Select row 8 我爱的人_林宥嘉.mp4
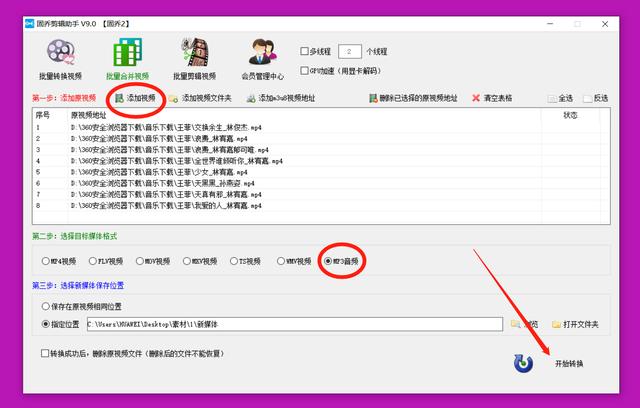 click(321, 206)
